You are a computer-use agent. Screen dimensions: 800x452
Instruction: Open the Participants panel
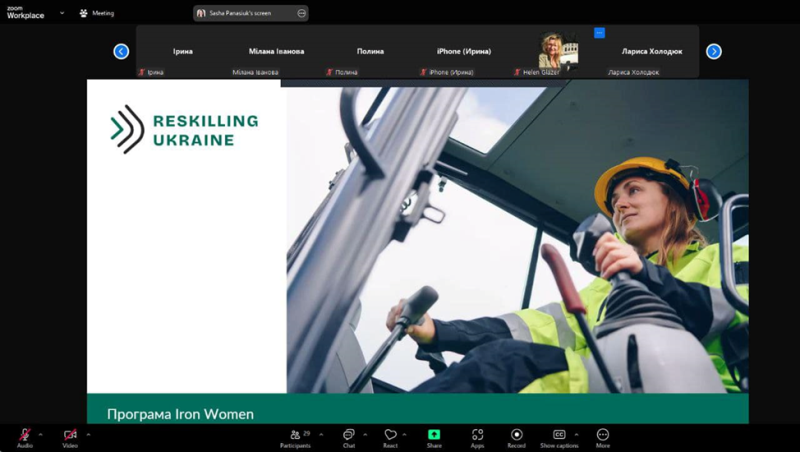coord(294,435)
